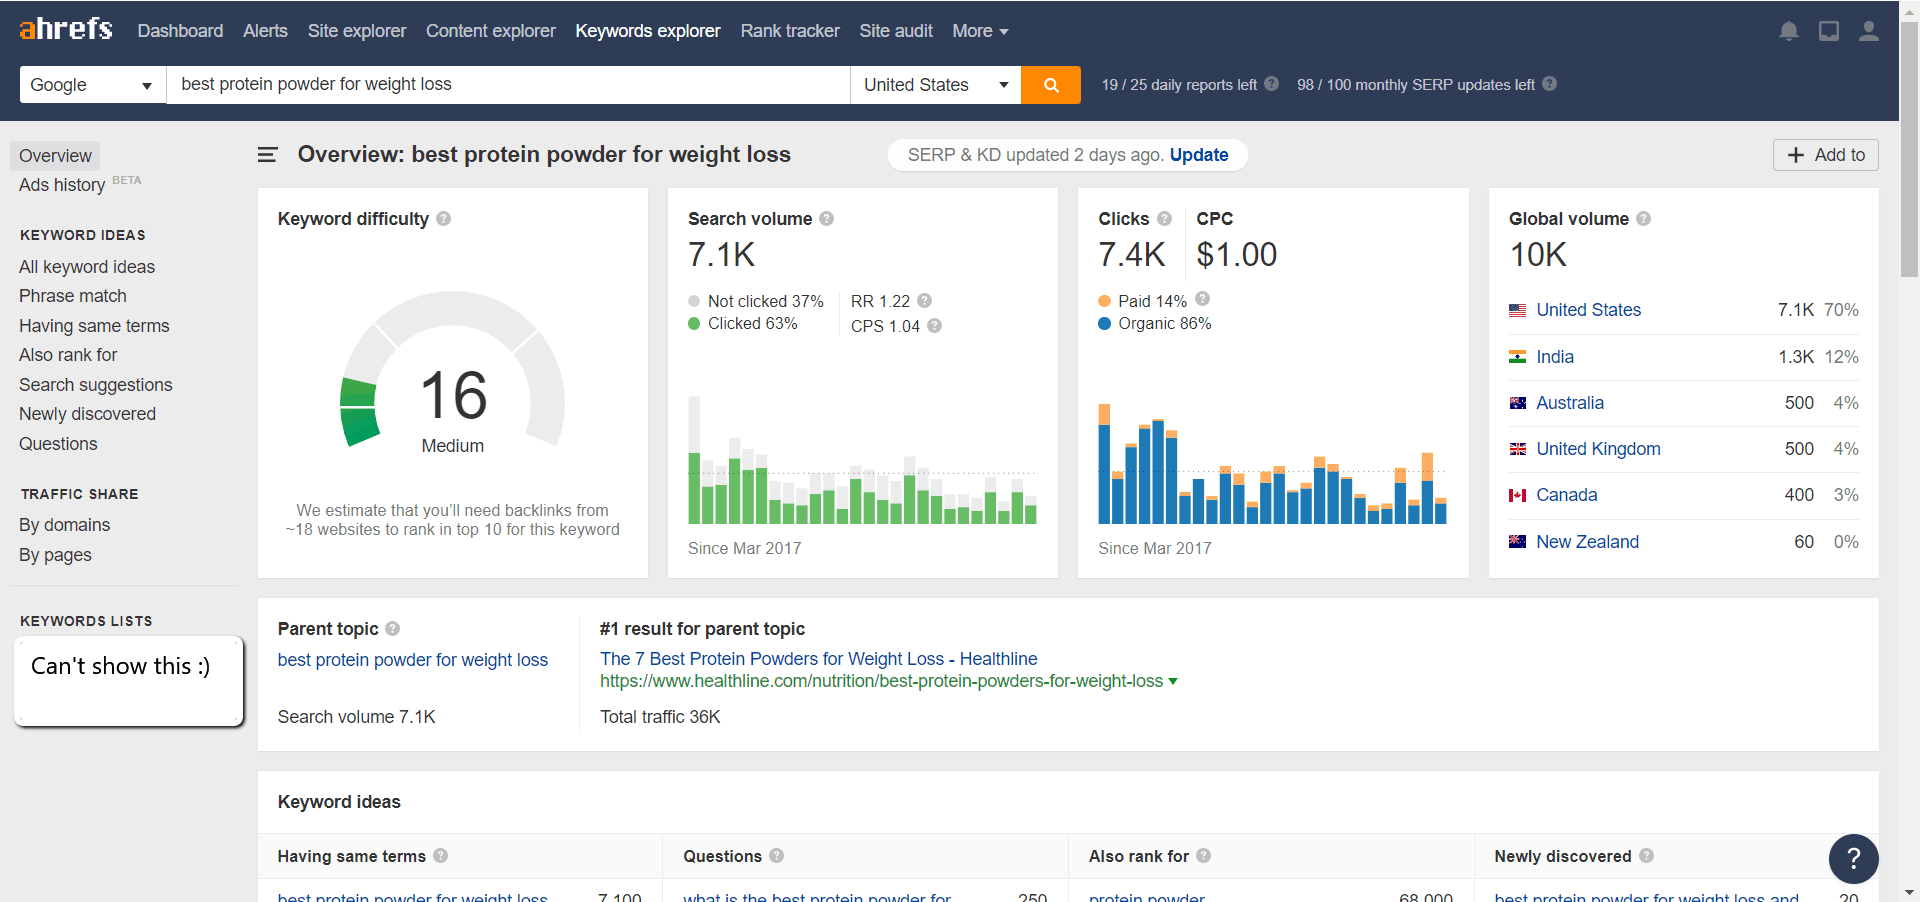Open CPS 1.04 help icon
The height and width of the screenshot is (902, 1920).
[934, 325]
